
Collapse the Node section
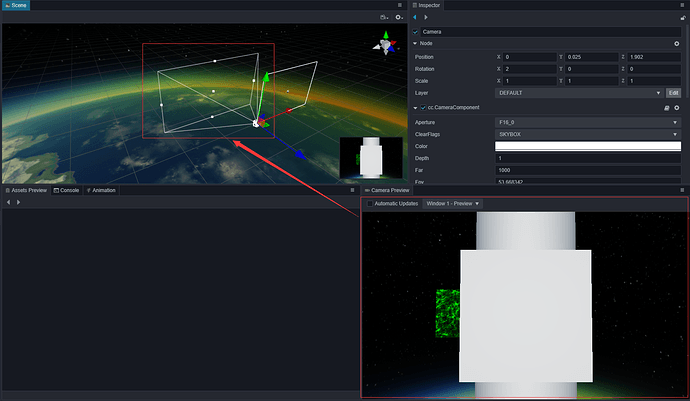(415, 44)
